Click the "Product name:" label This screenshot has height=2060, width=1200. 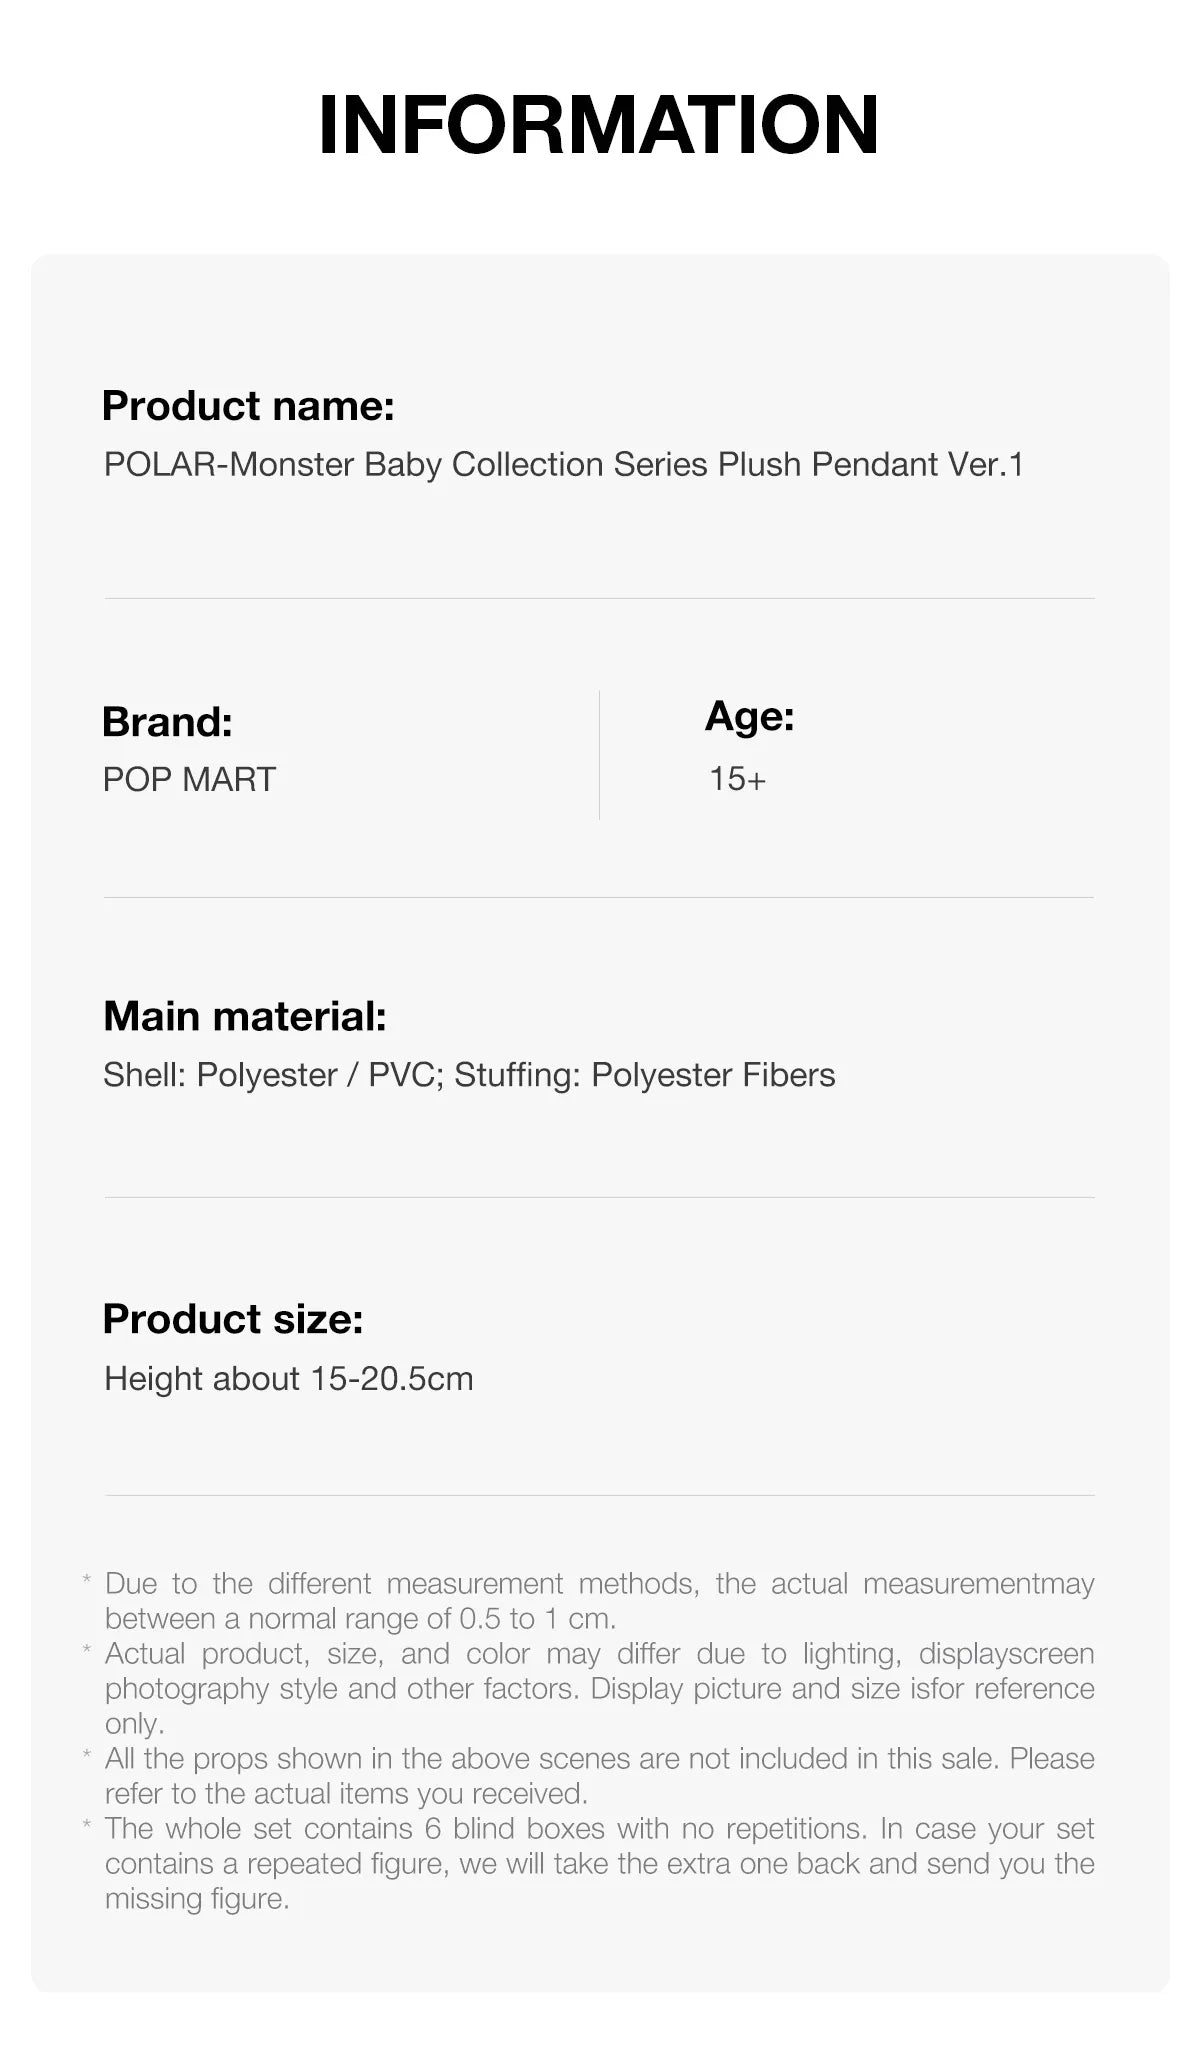point(248,406)
